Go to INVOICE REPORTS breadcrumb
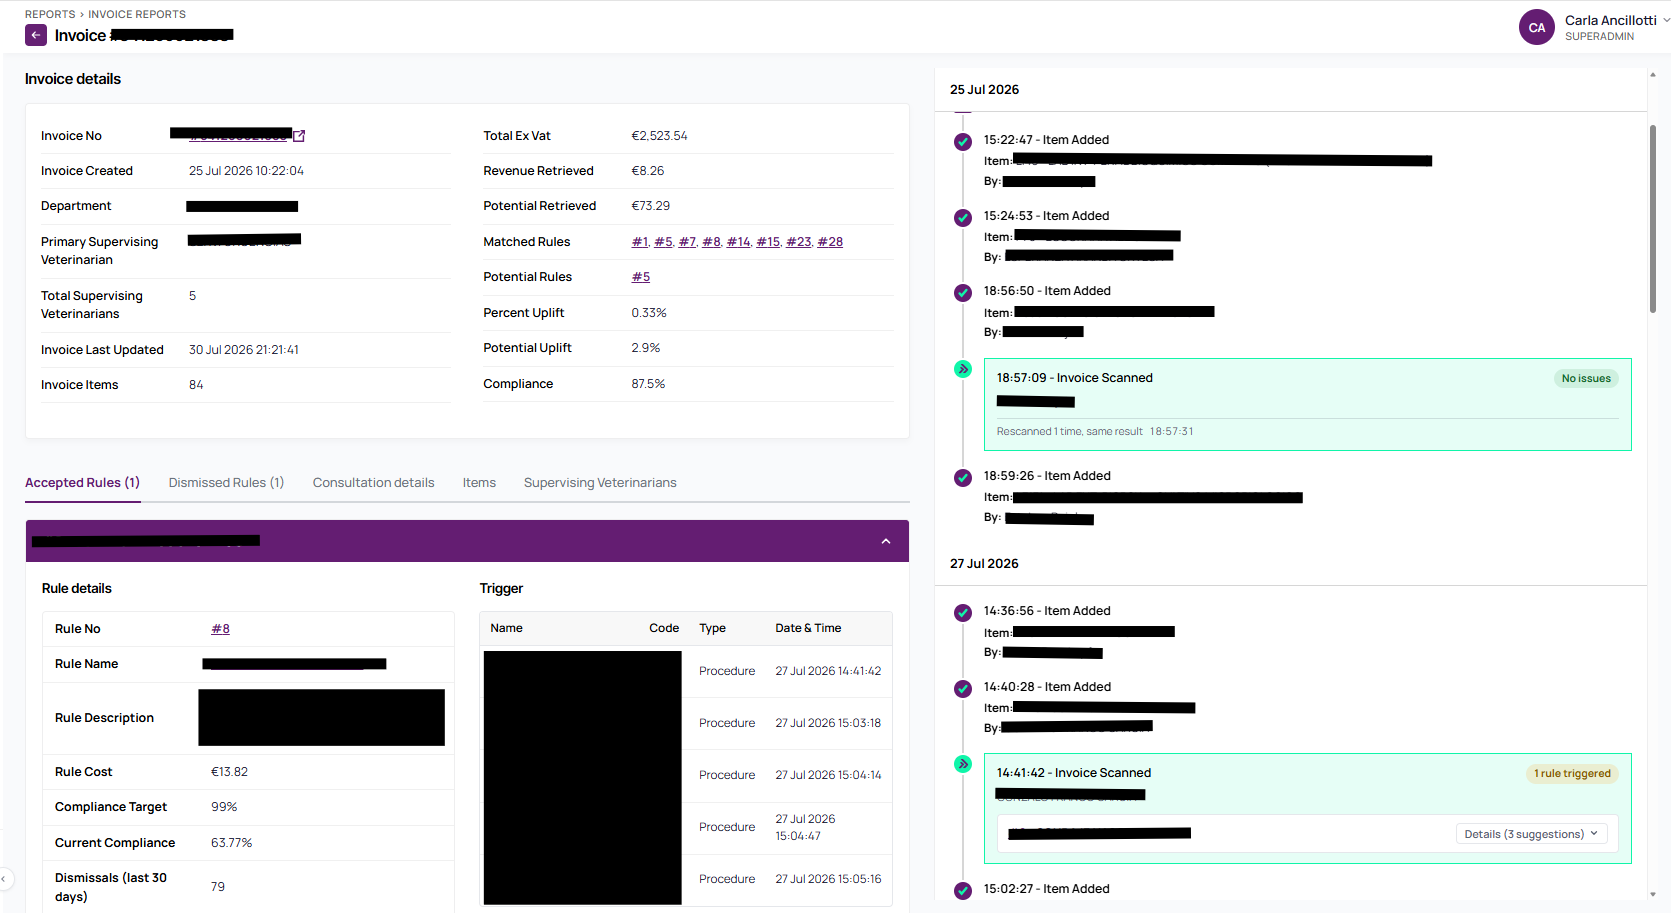1671x913 pixels. [x=137, y=14]
